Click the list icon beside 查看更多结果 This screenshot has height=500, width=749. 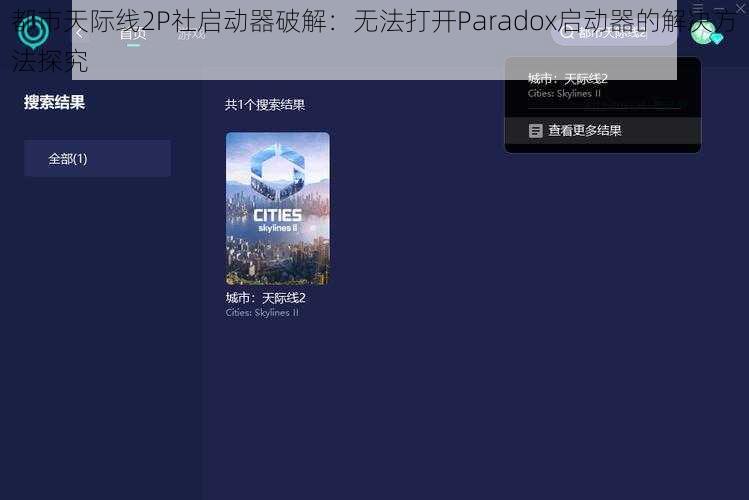pos(535,130)
